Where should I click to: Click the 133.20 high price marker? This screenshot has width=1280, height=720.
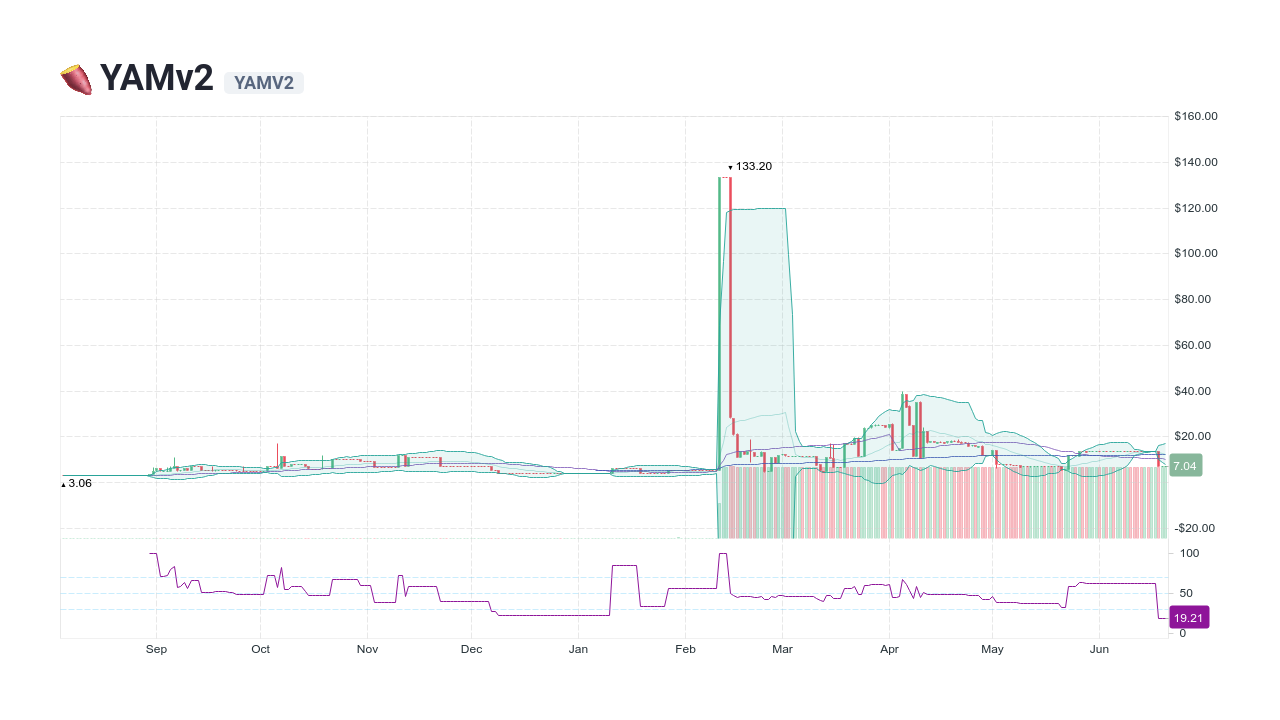750,166
